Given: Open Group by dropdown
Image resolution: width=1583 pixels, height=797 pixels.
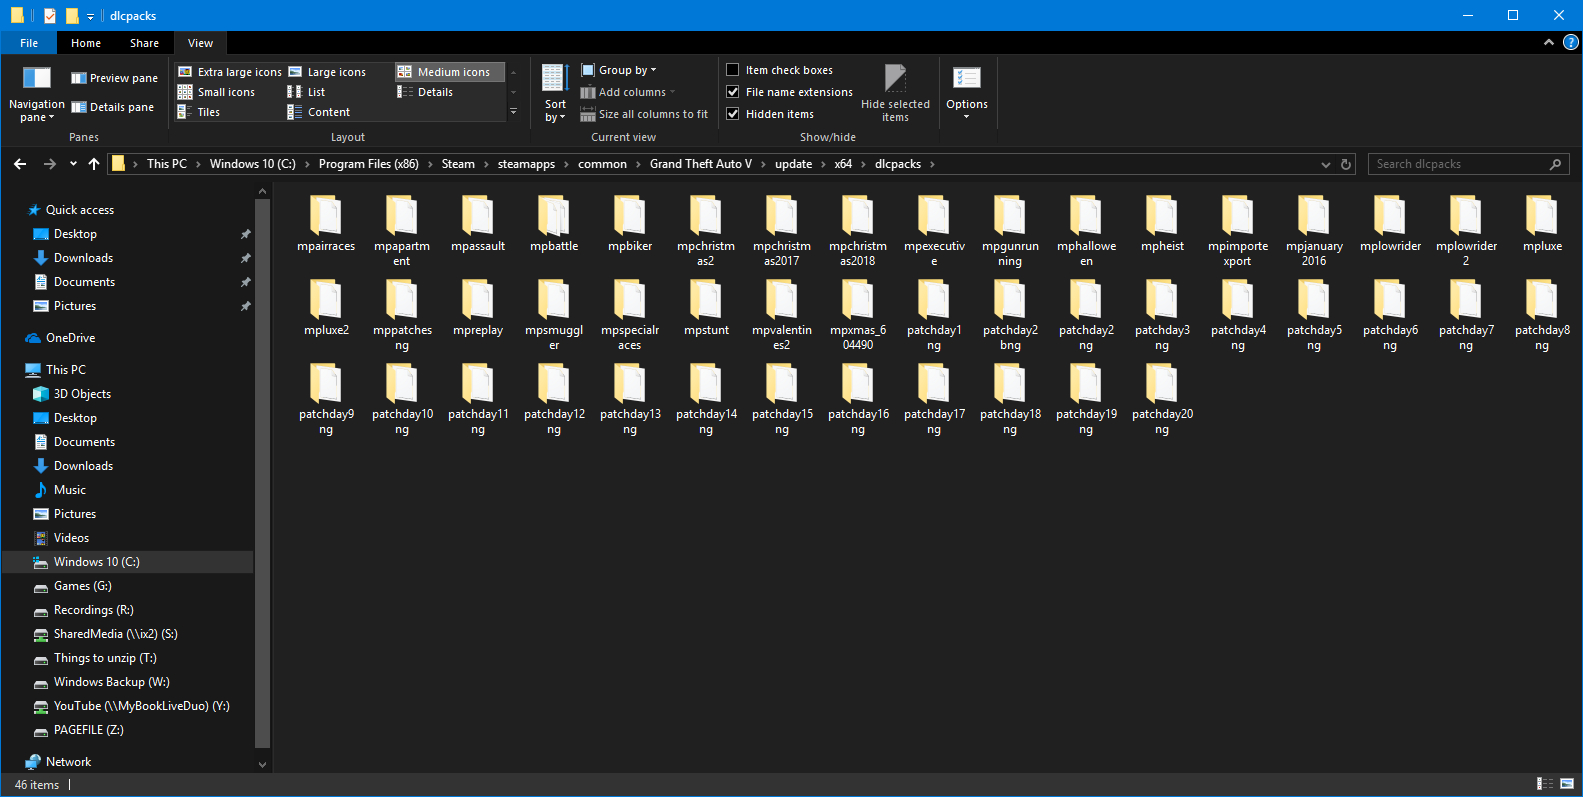Looking at the screenshot, I should point(618,70).
